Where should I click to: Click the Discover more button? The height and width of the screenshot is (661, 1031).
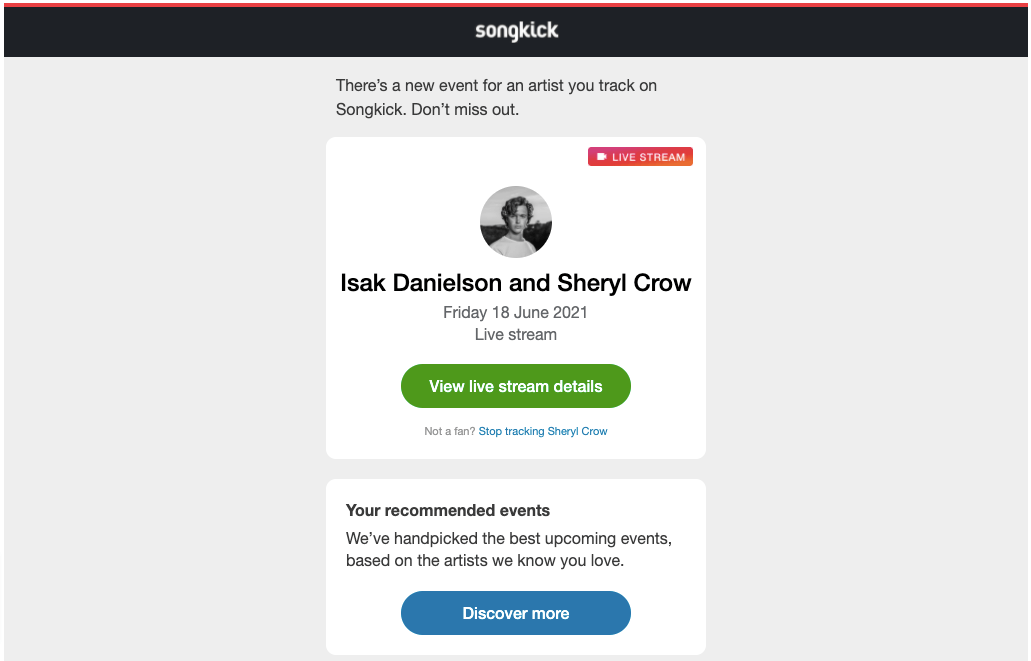[x=515, y=613]
